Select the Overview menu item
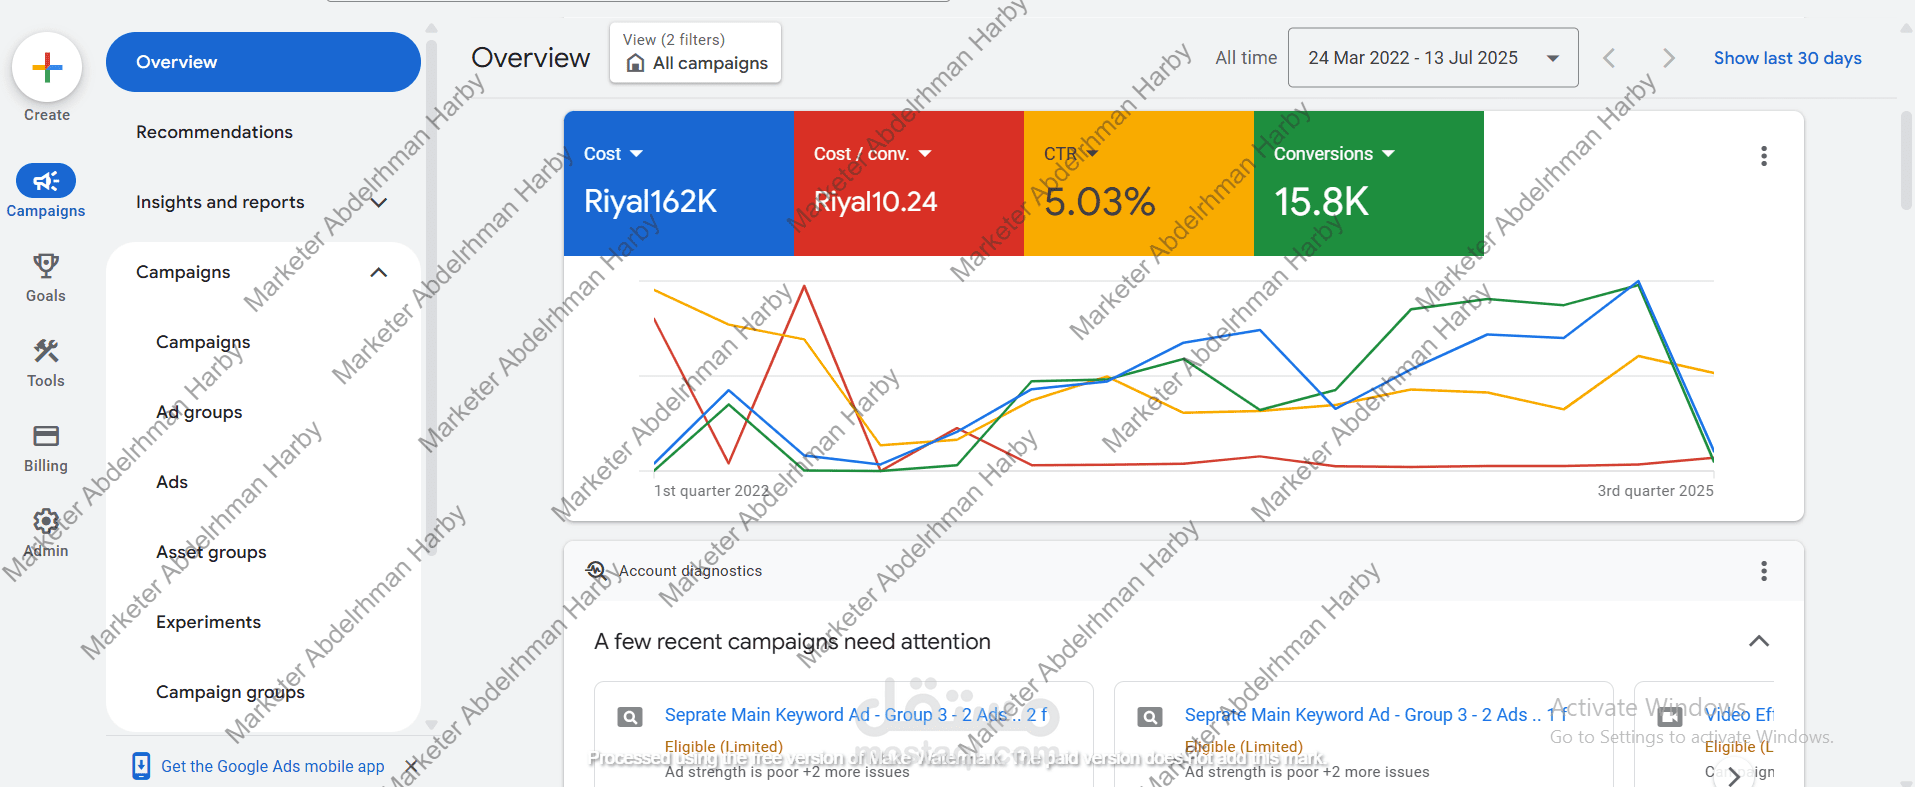1915x787 pixels. 263,62
